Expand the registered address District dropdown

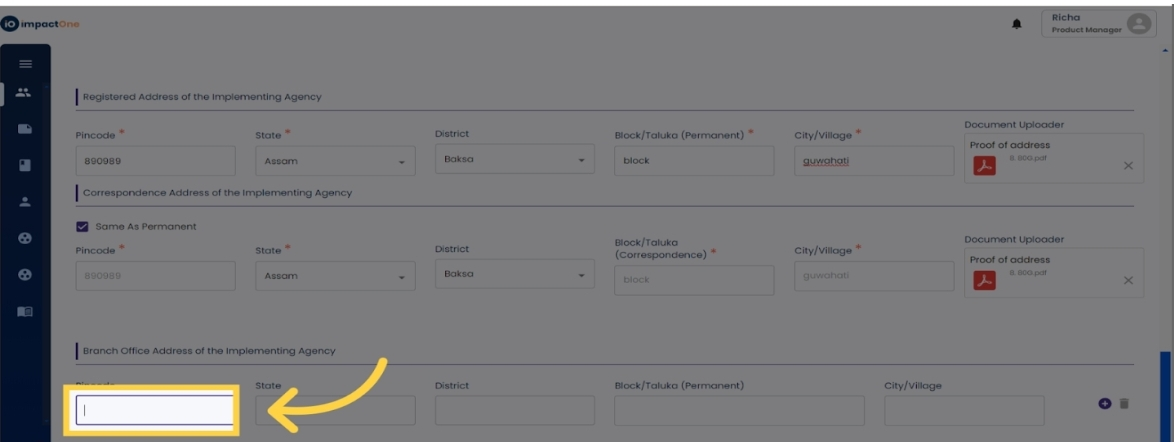click(x=515, y=160)
